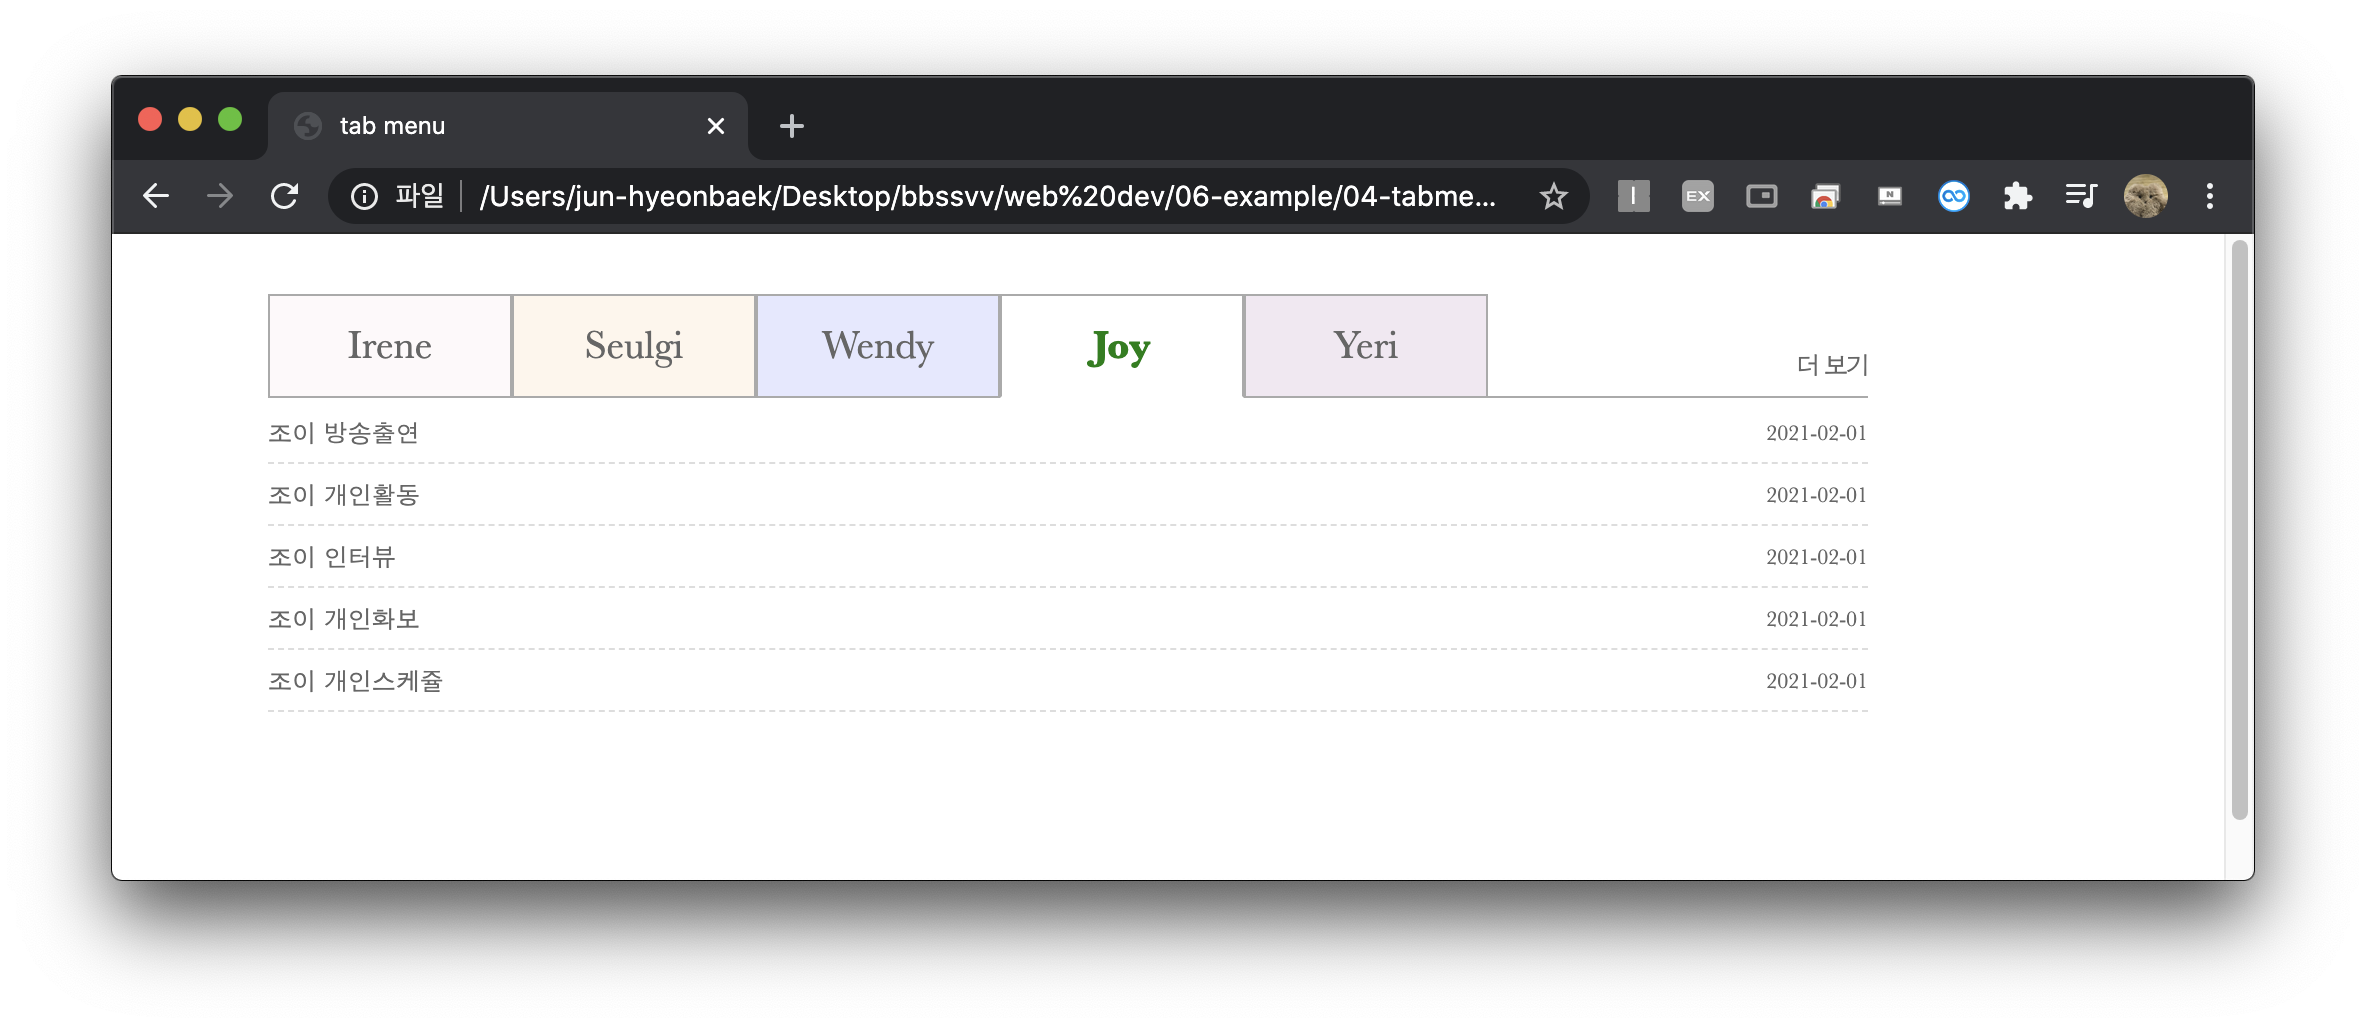Click the date beside 조이 방송출연
Viewport: 2366px width, 1028px height.
[1816, 433]
